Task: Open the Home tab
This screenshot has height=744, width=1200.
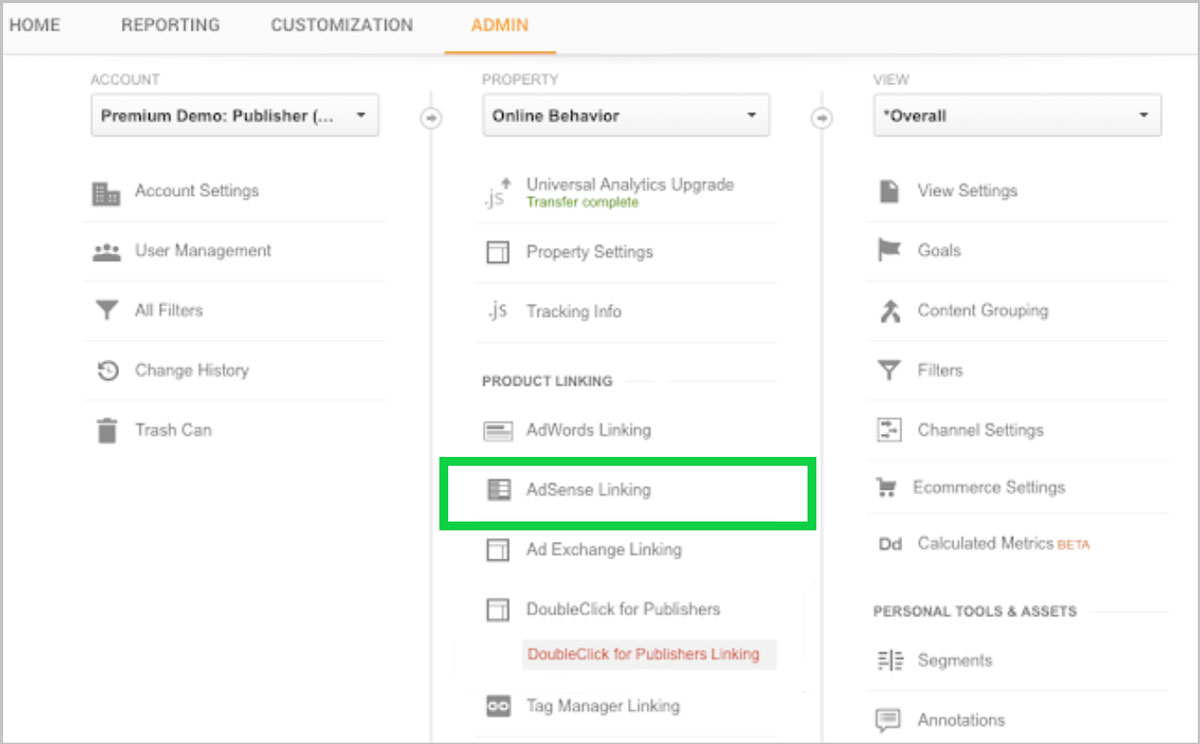Action: [x=35, y=25]
